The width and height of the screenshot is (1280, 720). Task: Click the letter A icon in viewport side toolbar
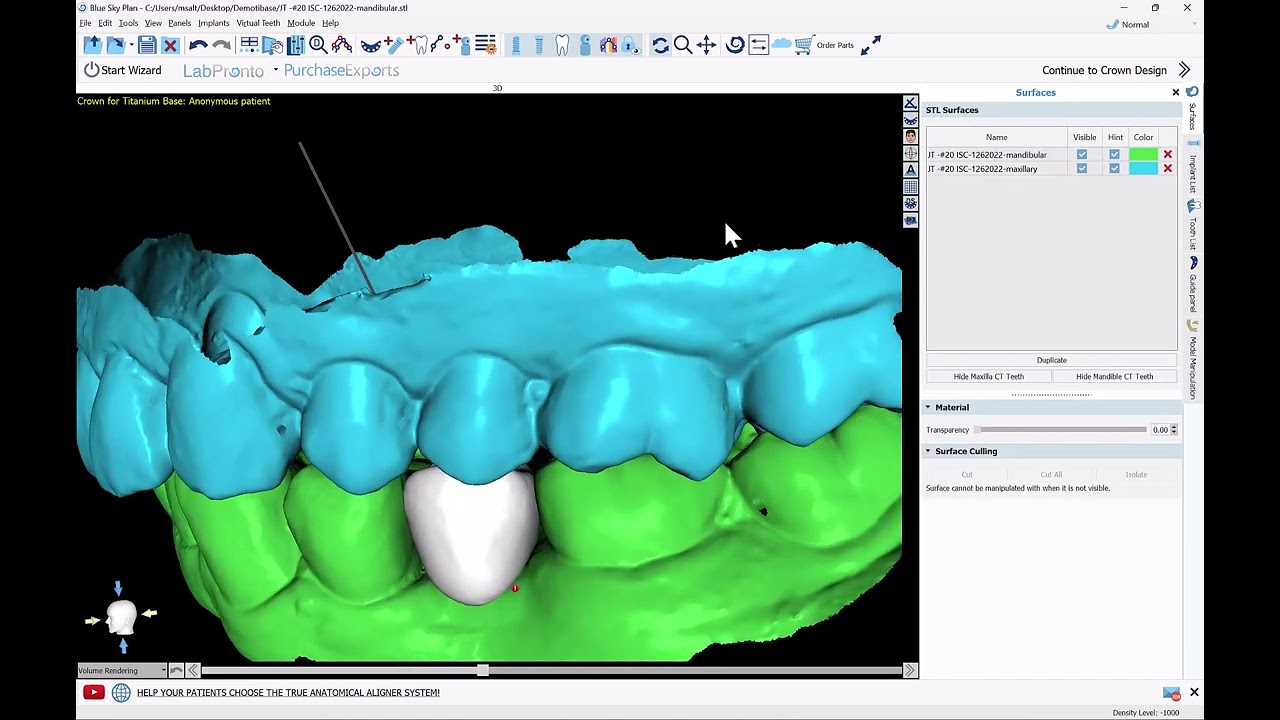click(x=910, y=170)
